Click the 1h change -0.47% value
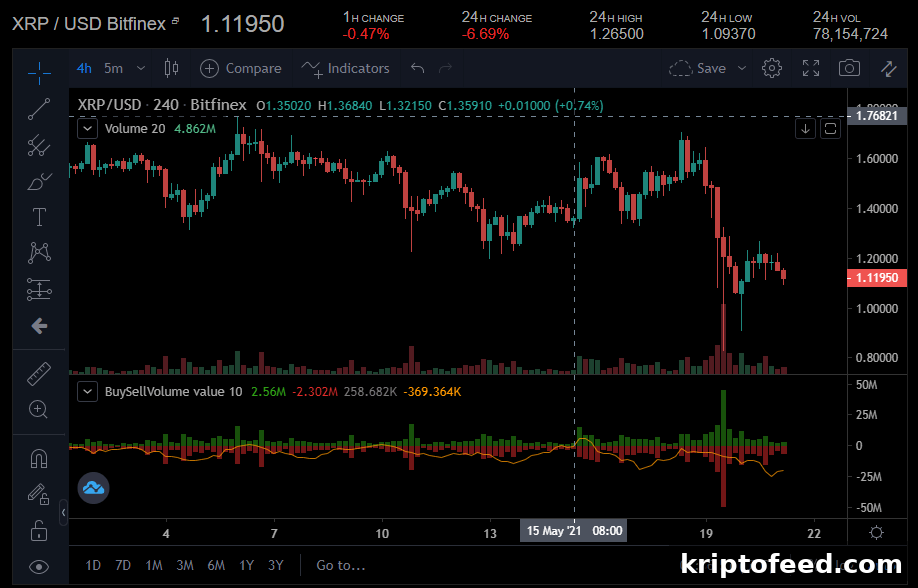The image size is (918, 588). tap(366, 35)
